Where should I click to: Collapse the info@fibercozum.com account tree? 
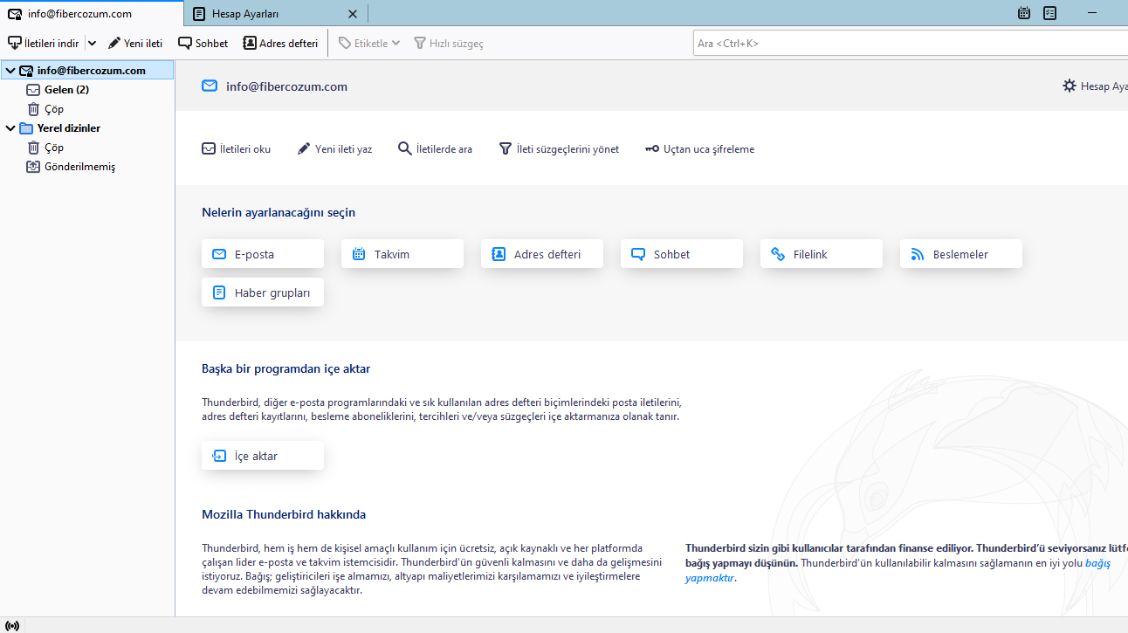(x=10, y=71)
